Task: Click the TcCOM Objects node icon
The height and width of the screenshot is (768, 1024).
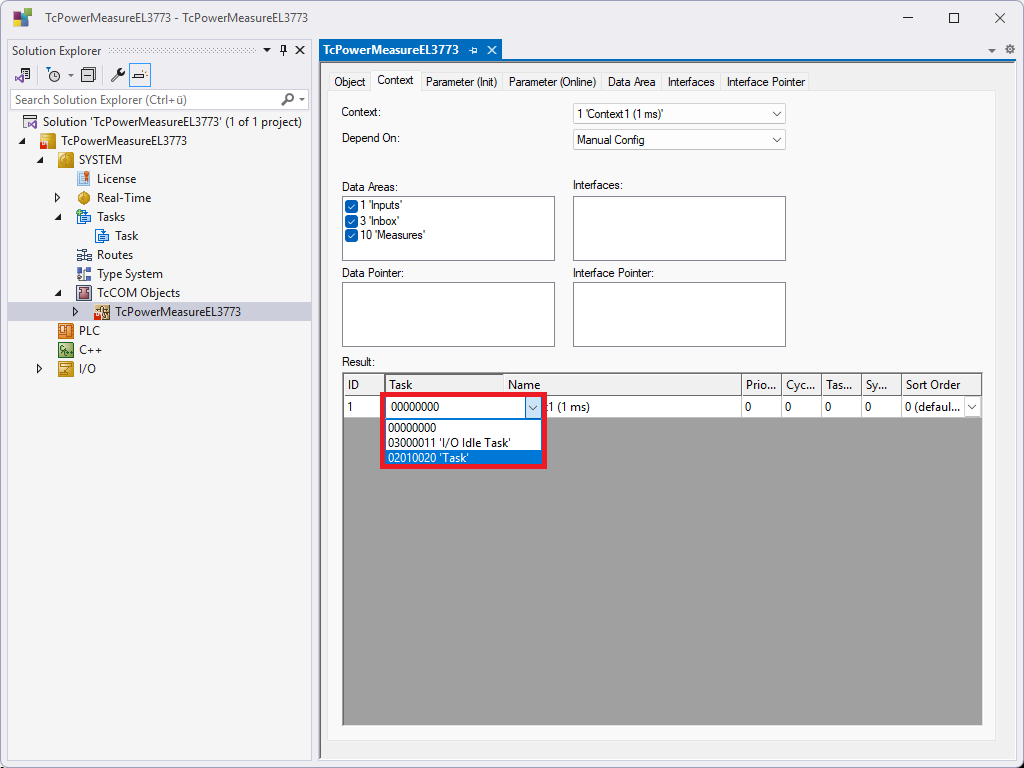Action: click(x=84, y=293)
